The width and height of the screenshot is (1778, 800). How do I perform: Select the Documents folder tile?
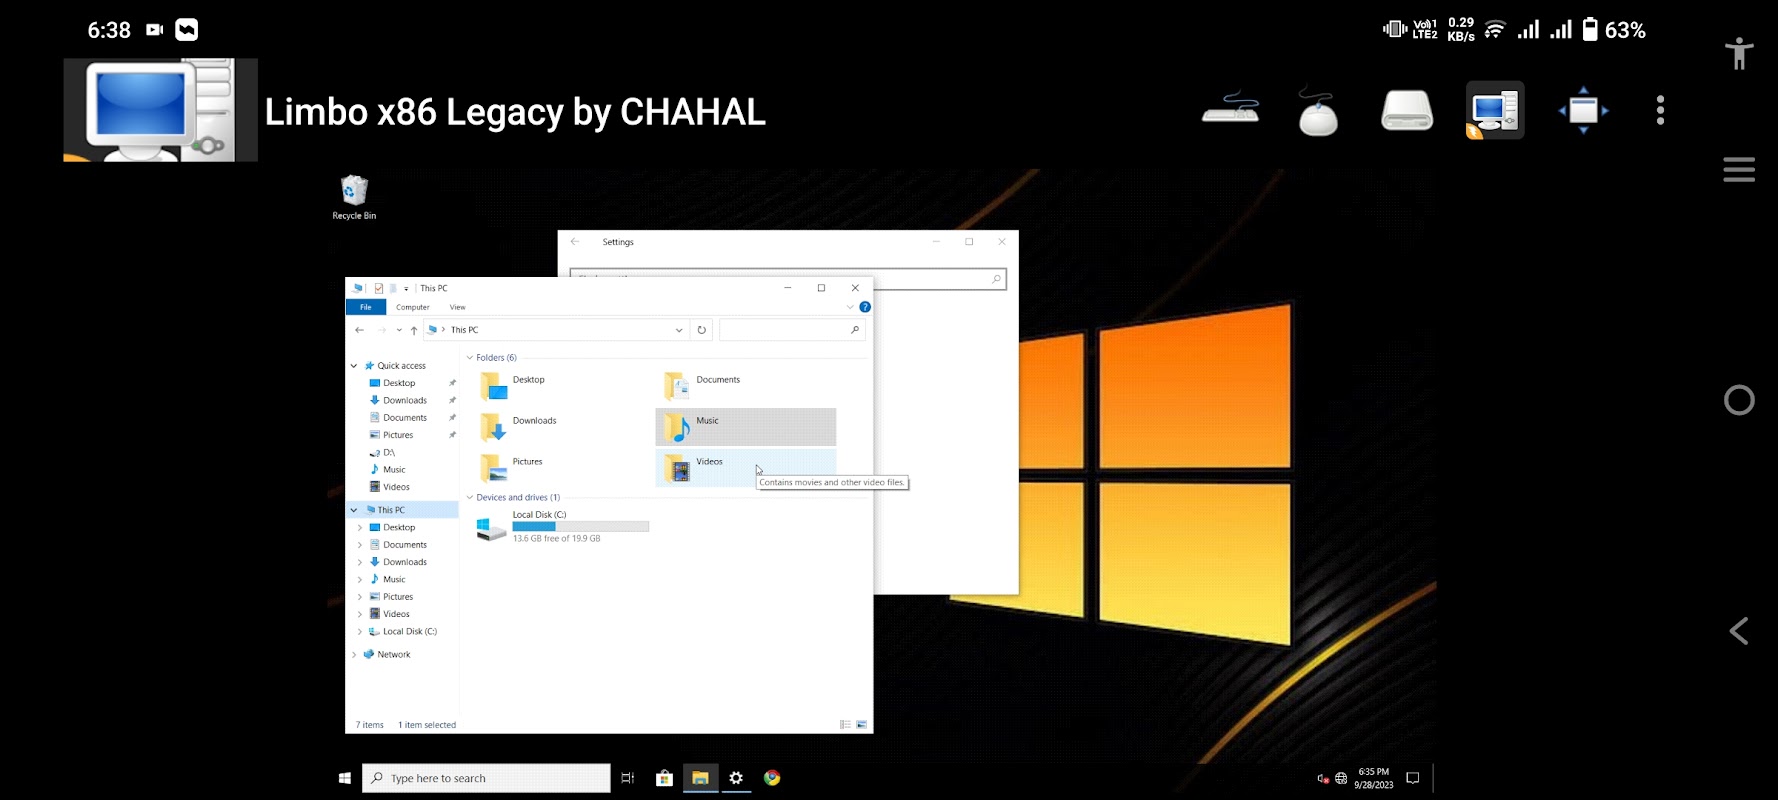coord(745,385)
